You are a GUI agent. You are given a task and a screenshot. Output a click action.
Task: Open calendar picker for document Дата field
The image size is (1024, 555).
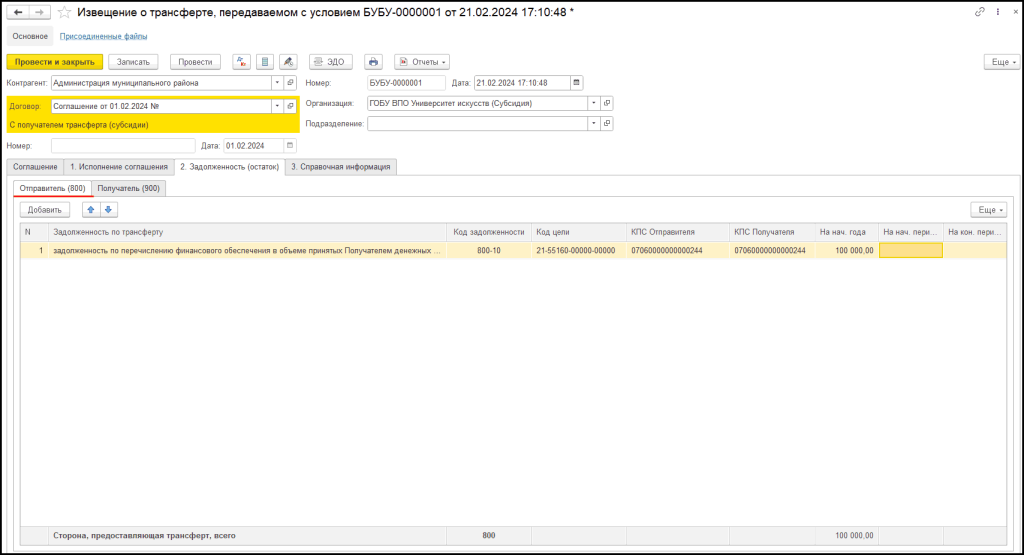pyautogui.click(x=576, y=83)
